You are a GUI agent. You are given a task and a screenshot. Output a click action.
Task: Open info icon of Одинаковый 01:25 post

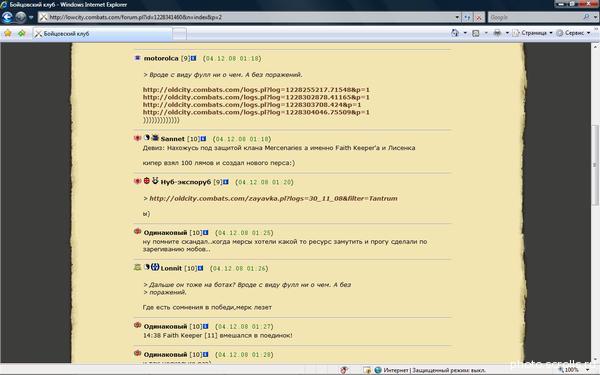pos(205,233)
